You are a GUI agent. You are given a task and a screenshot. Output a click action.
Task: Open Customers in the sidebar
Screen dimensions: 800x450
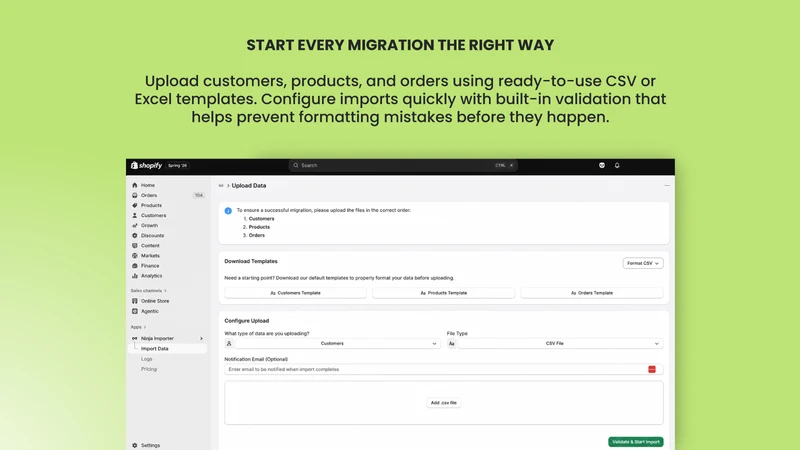click(153, 215)
